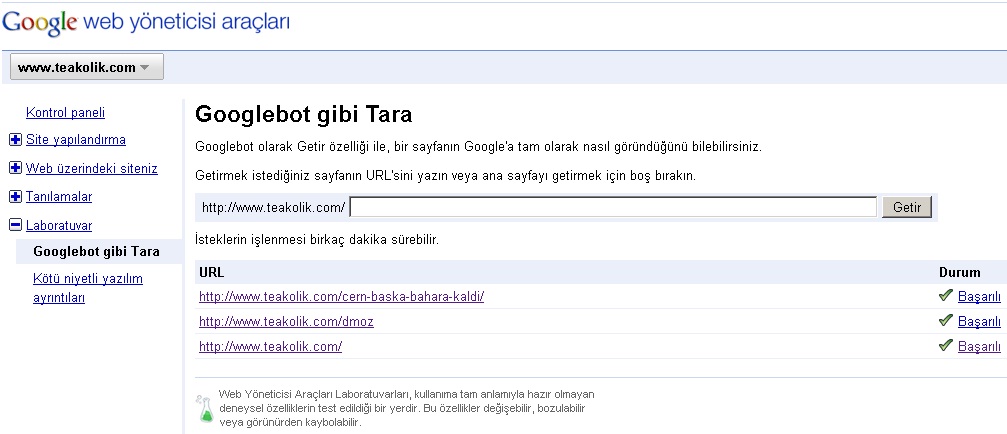1007x434 pixels.
Task: Expand the Web üzerindeki siteniz section
Action: [16, 168]
